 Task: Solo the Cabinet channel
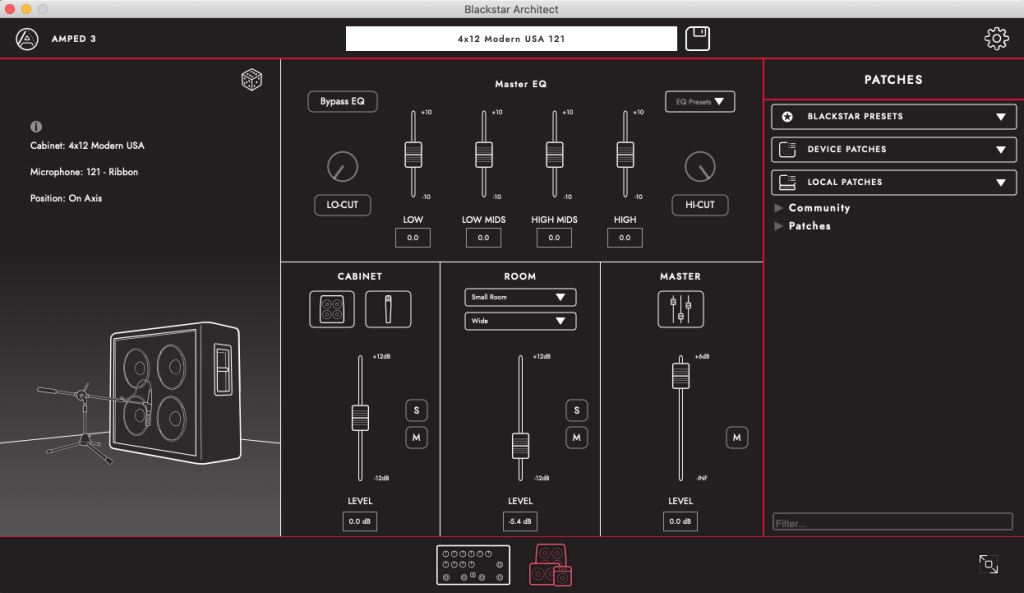click(416, 410)
